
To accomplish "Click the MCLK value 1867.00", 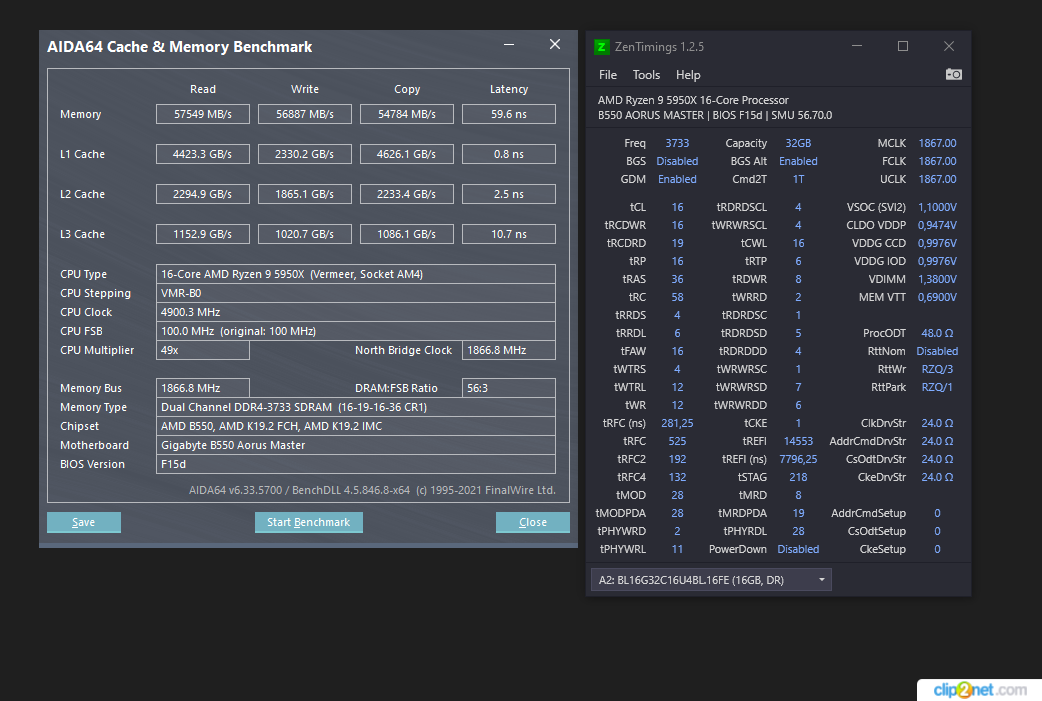I will (x=937, y=144).
